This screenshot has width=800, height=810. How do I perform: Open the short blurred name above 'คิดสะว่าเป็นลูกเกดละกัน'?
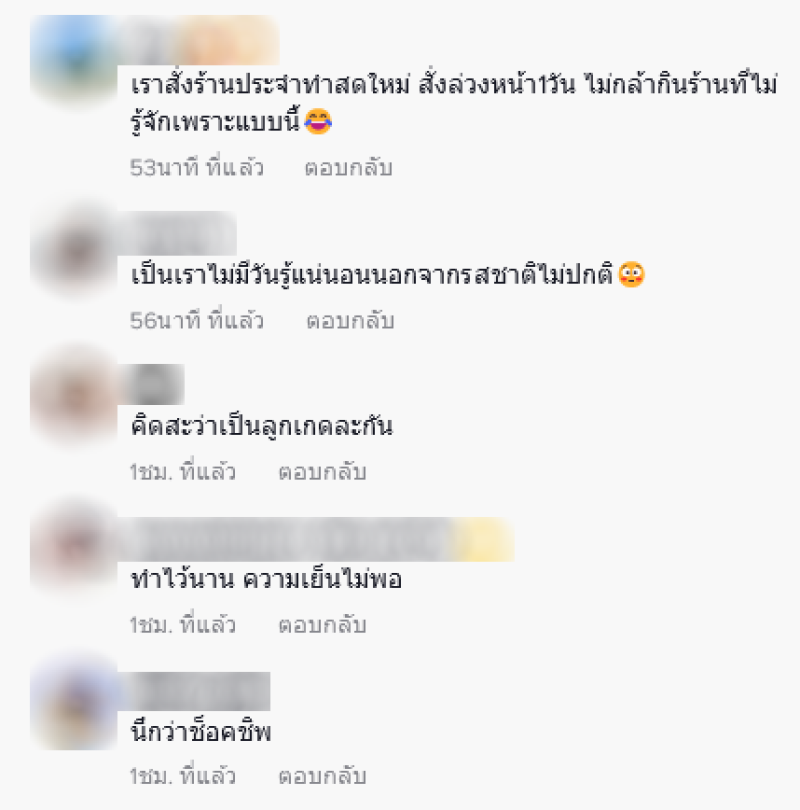(x=151, y=385)
